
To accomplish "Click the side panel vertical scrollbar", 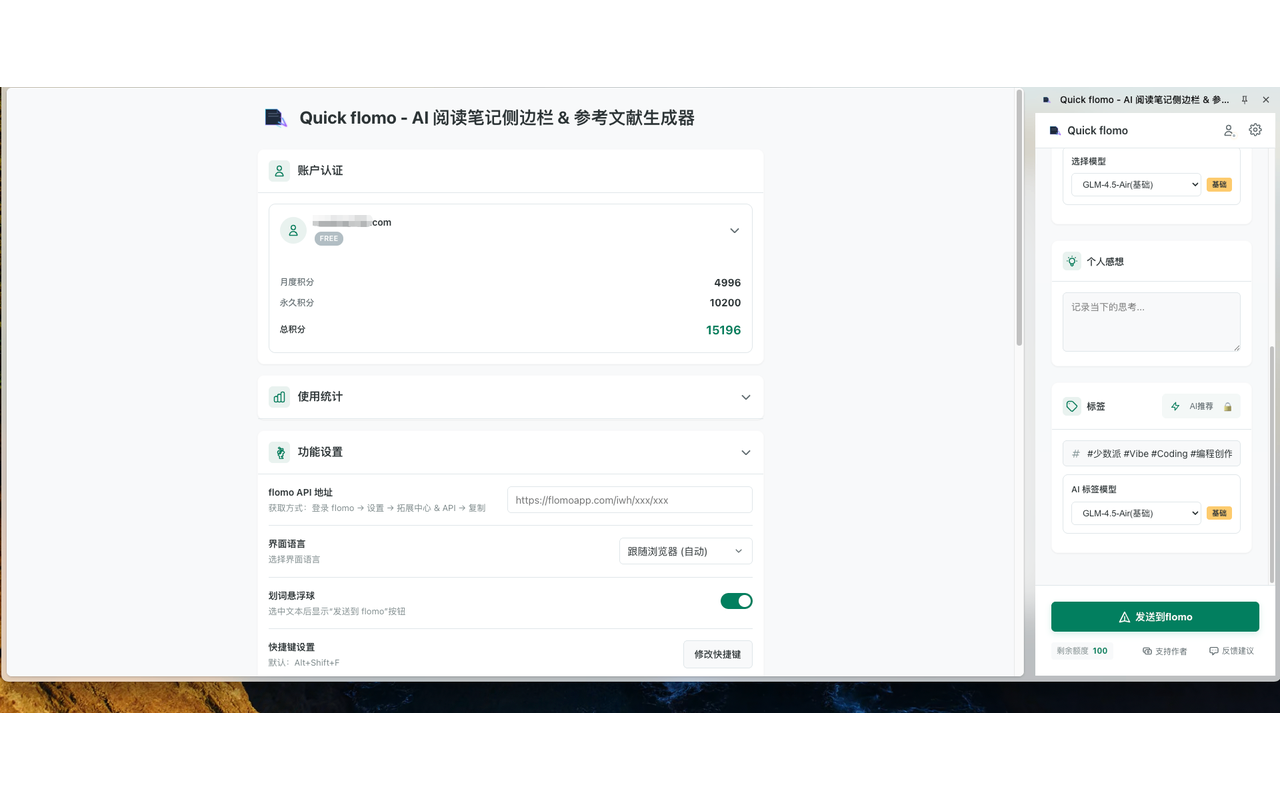I will point(1273,465).
